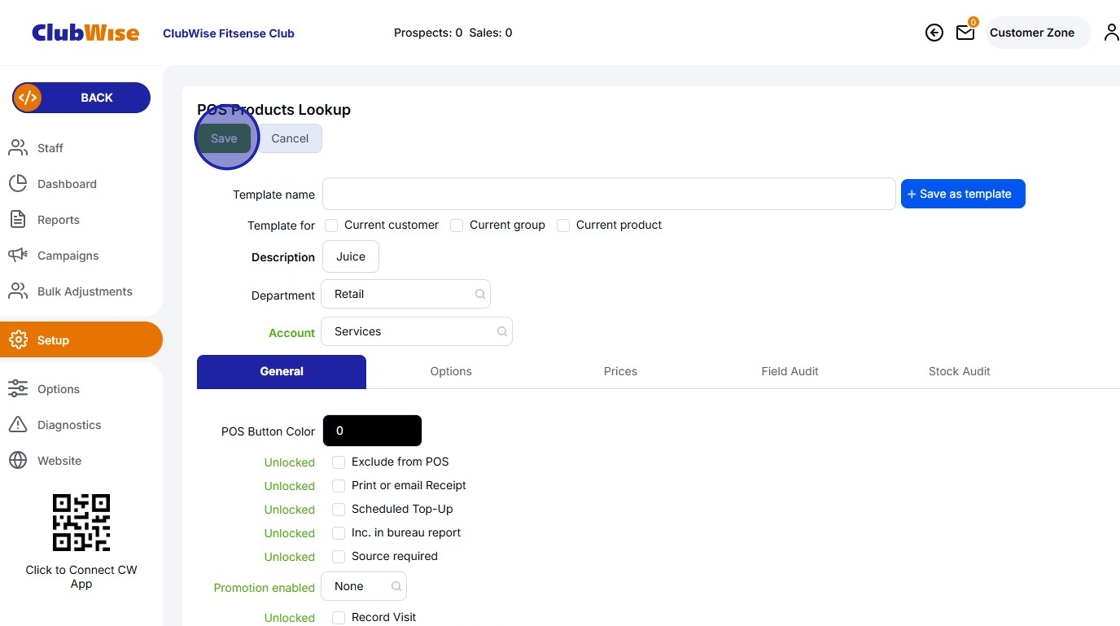This screenshot has height=626, width=1120.
Task: Click the Unlocked label beside Scheduled Top-Up
Action: pyautogui.click(x=289, y=510)
